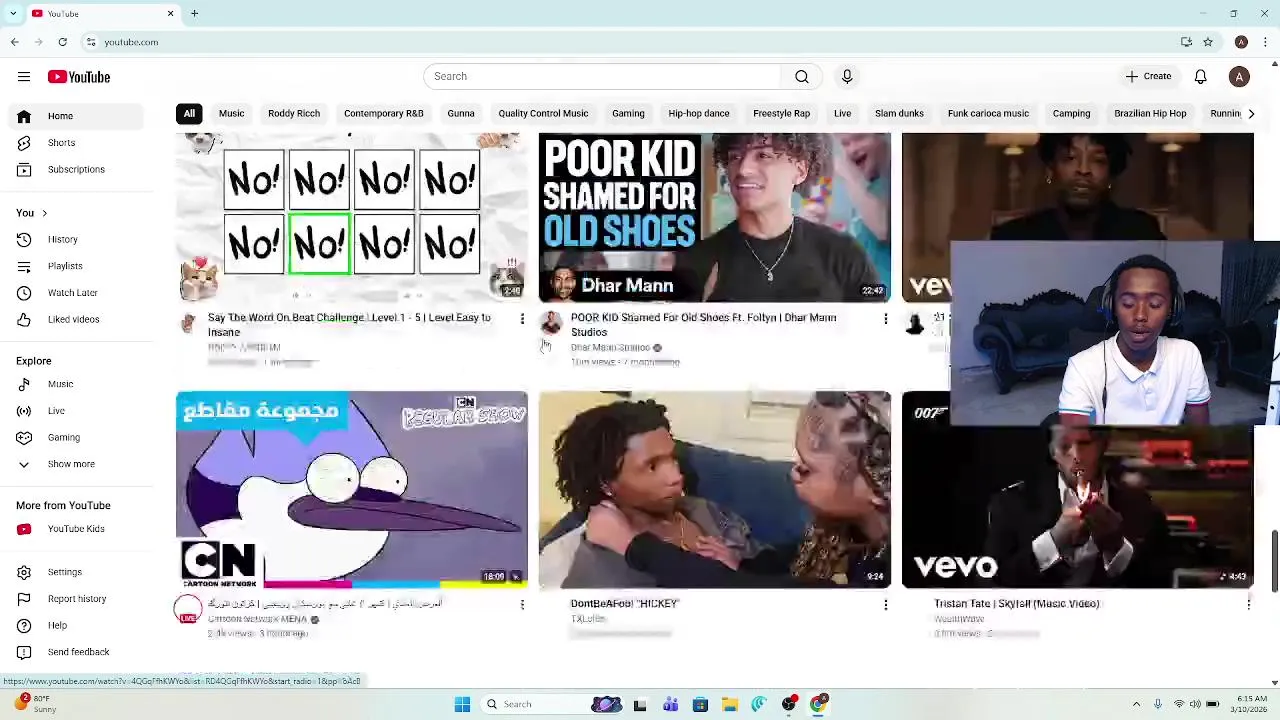Click the POOR KID Shamed video title

(x=703, y=324)
